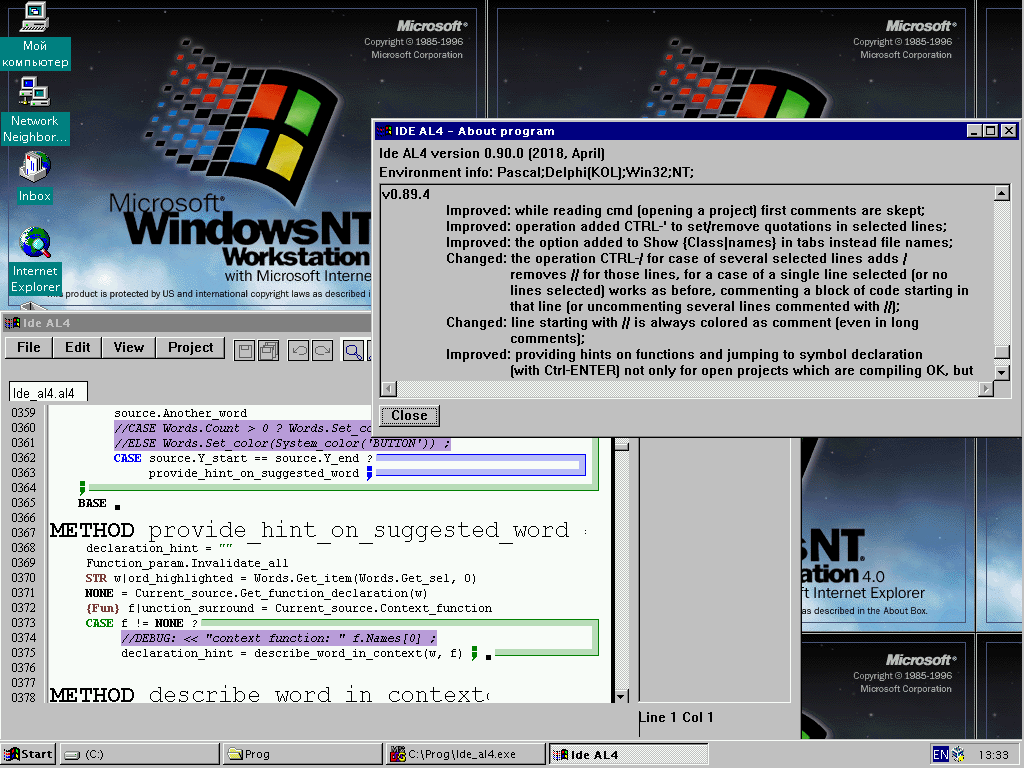Minimize the About program dialog
Screen dimensions: 1024x768
click(x=974, y=131)
